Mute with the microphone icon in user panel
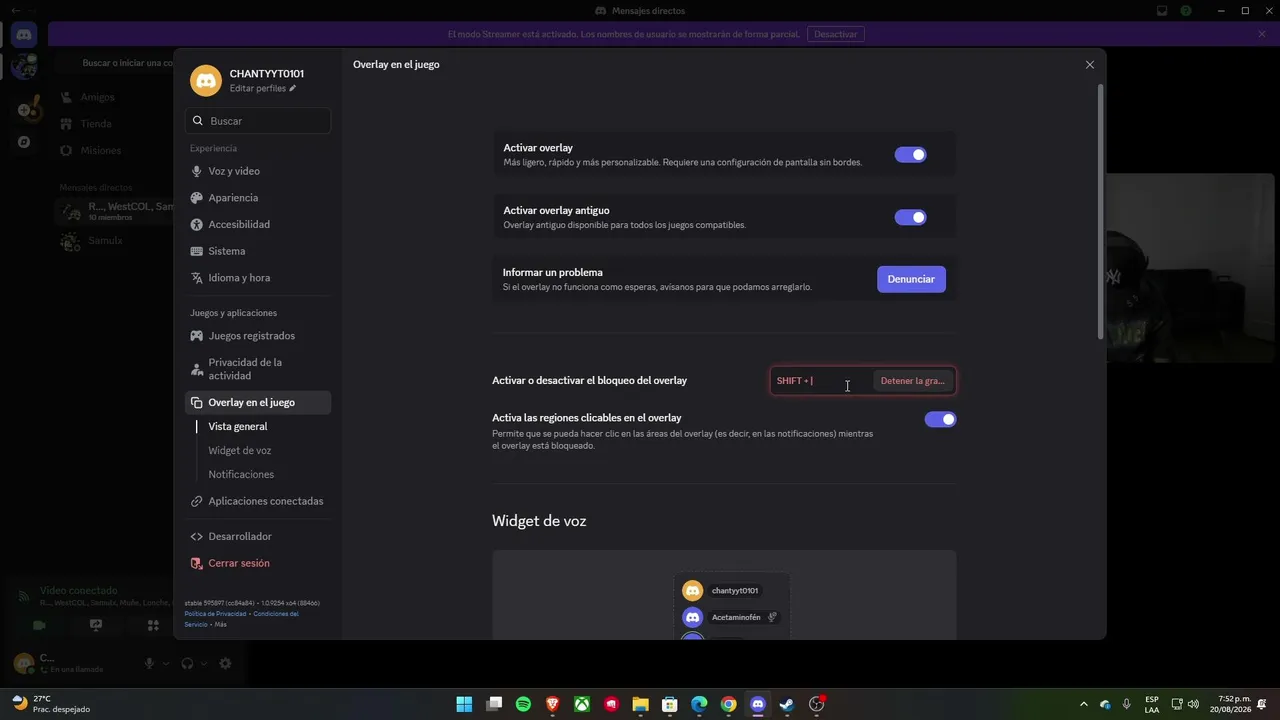 click(x=150, y=663)
